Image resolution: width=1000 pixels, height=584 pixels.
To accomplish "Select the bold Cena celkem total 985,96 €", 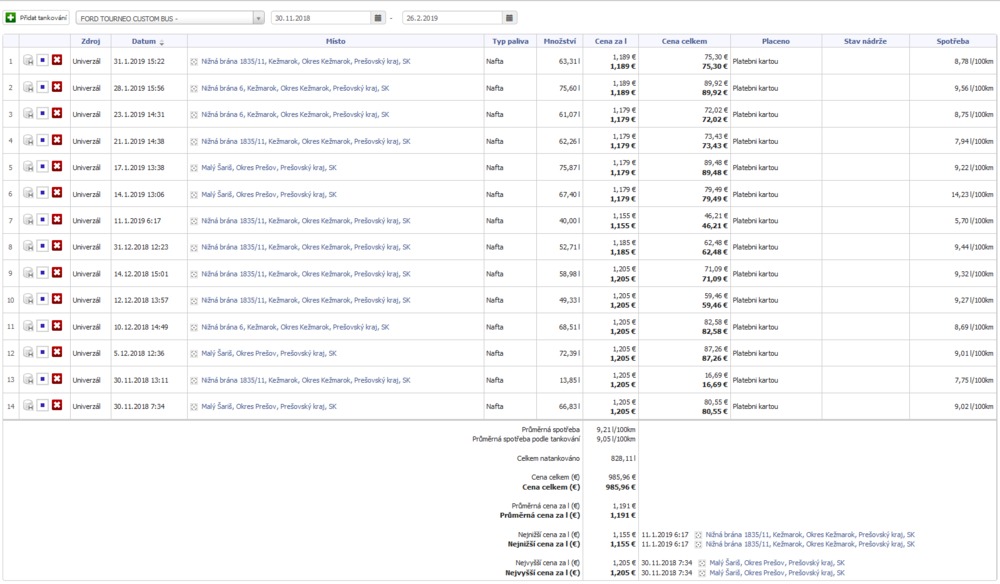I will click(x=621, y=487).
